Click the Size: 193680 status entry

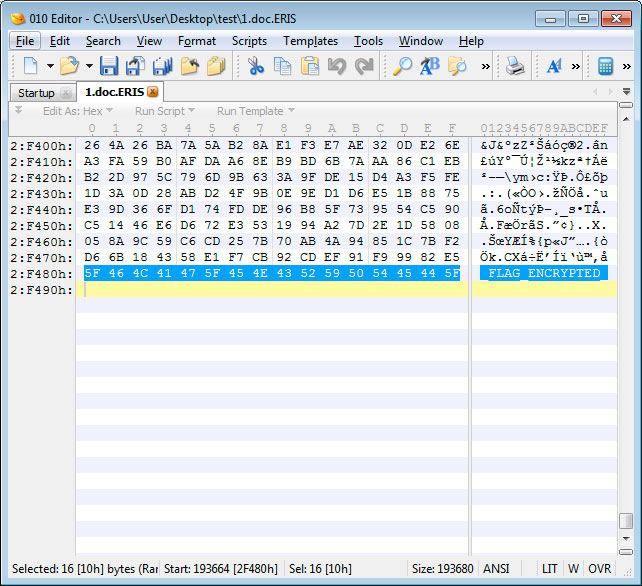pyautogui.click(x=442, y=568)
